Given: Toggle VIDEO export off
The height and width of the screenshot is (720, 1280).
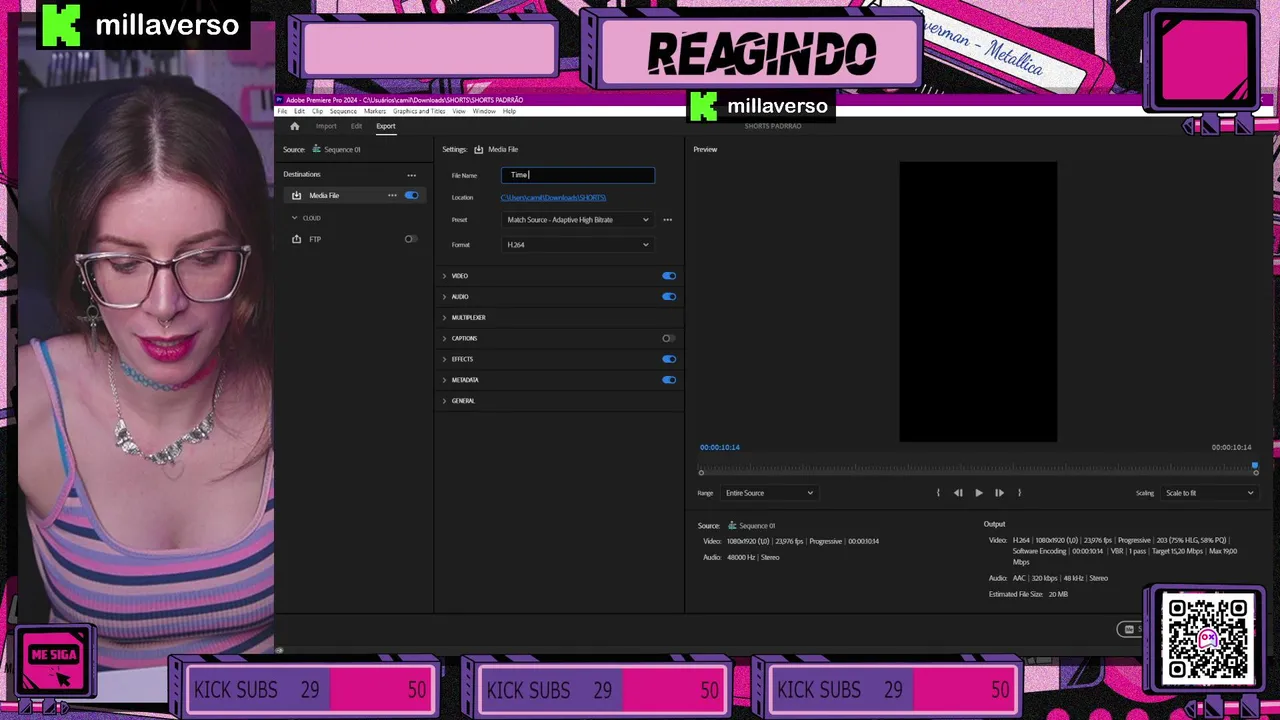Looking at the screenshot, I should 669,276.
